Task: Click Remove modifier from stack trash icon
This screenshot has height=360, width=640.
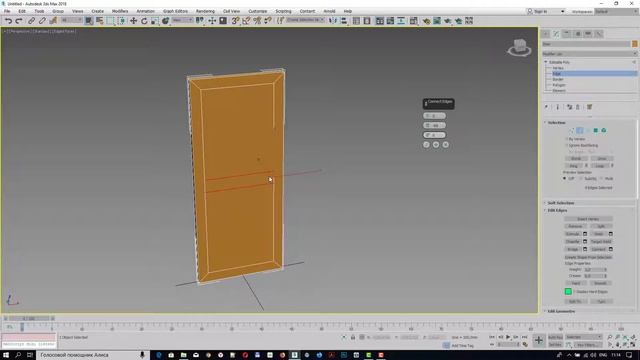Action: point(578,107)
